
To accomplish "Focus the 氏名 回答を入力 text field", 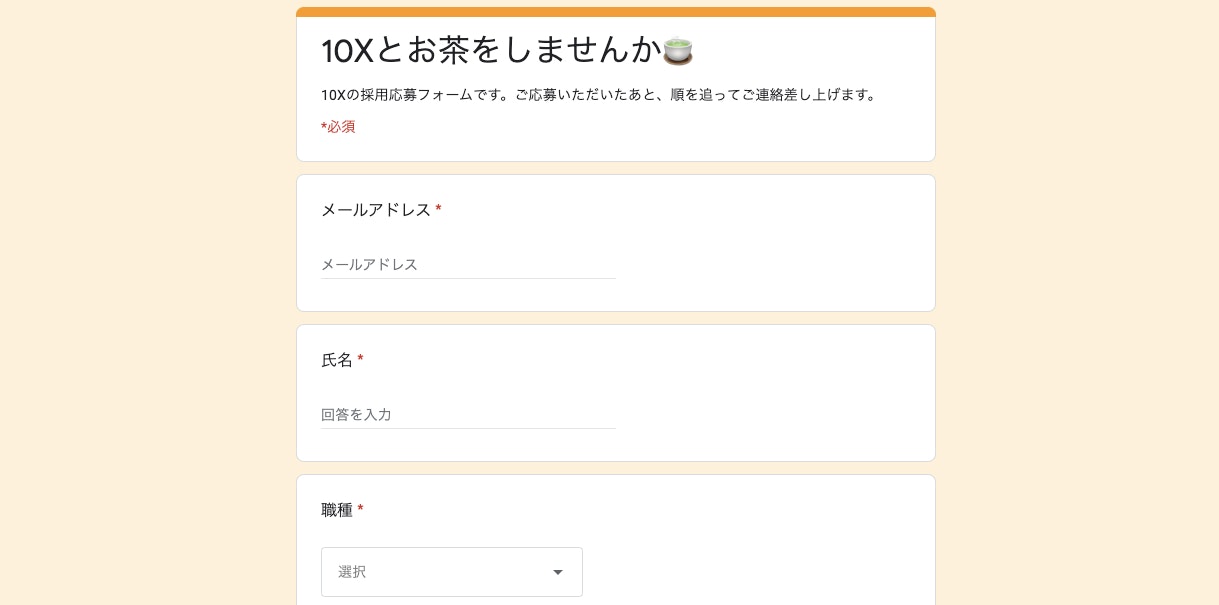I will (468, 415).
